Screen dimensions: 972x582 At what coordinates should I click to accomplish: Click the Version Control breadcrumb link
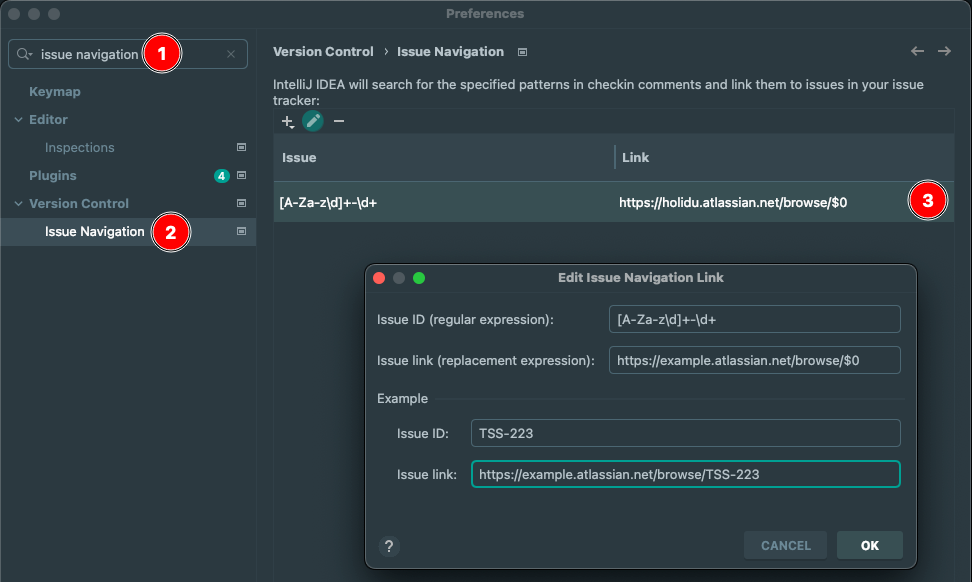point(323,51)
